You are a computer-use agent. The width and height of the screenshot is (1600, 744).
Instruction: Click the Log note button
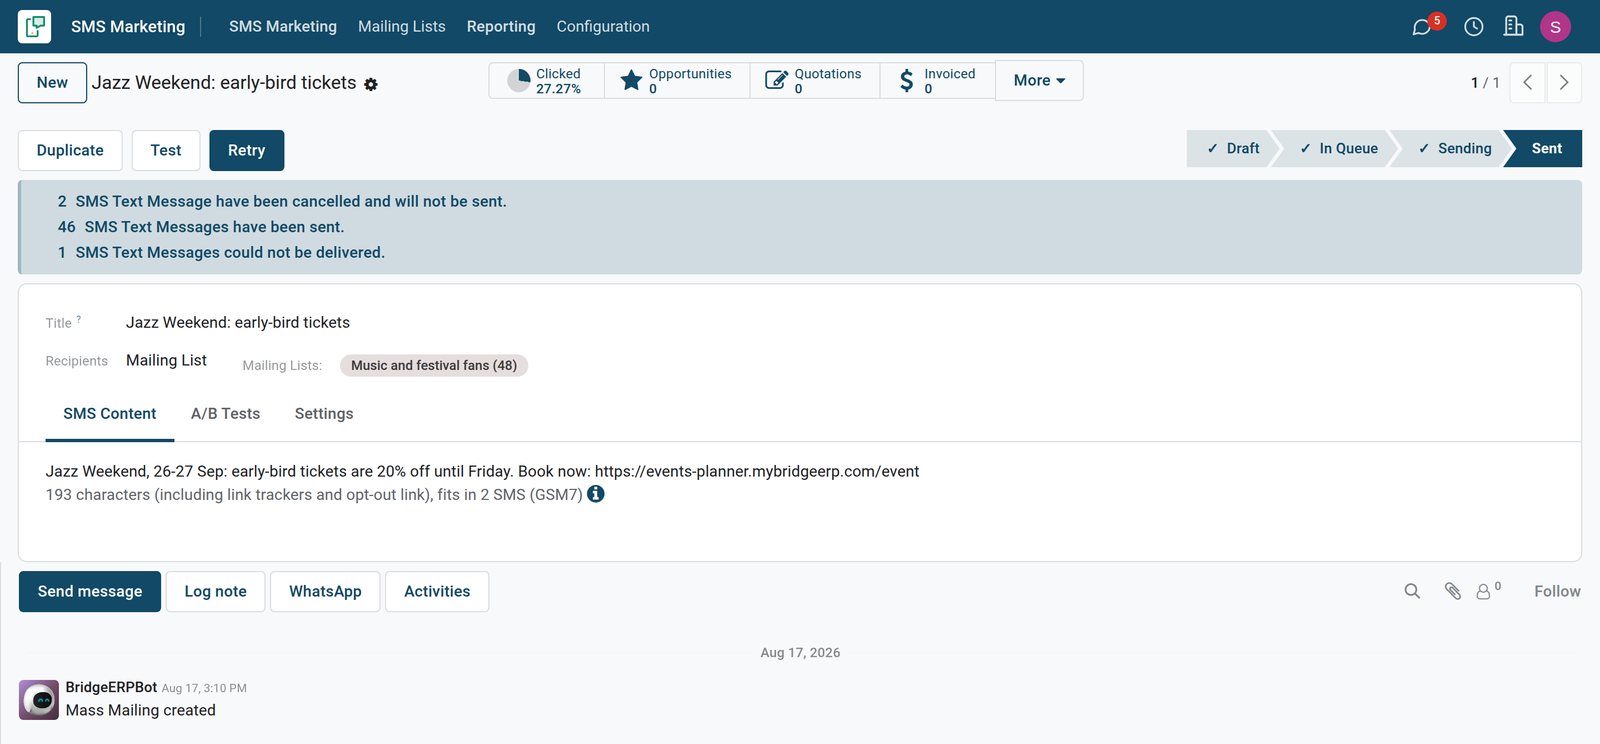(215, 592)
